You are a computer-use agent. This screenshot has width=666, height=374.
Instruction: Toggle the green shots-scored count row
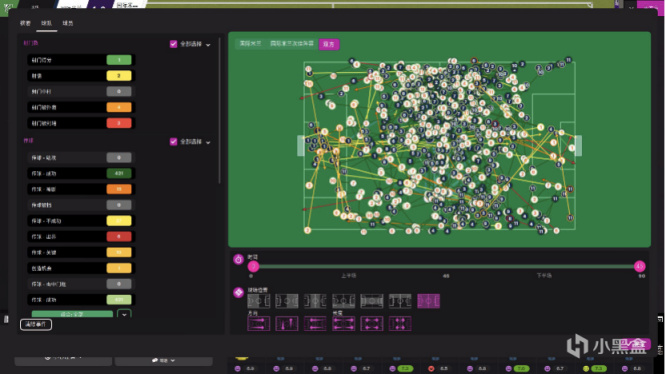point(81,60)
